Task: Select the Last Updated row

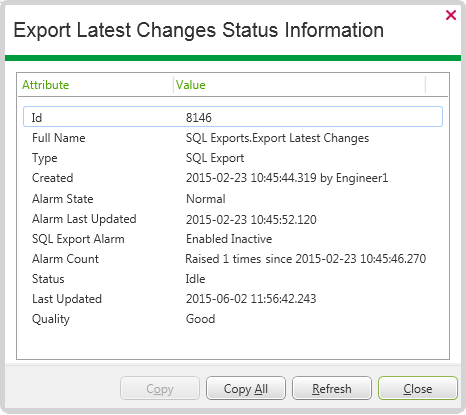Action: [x=233, y=299]
